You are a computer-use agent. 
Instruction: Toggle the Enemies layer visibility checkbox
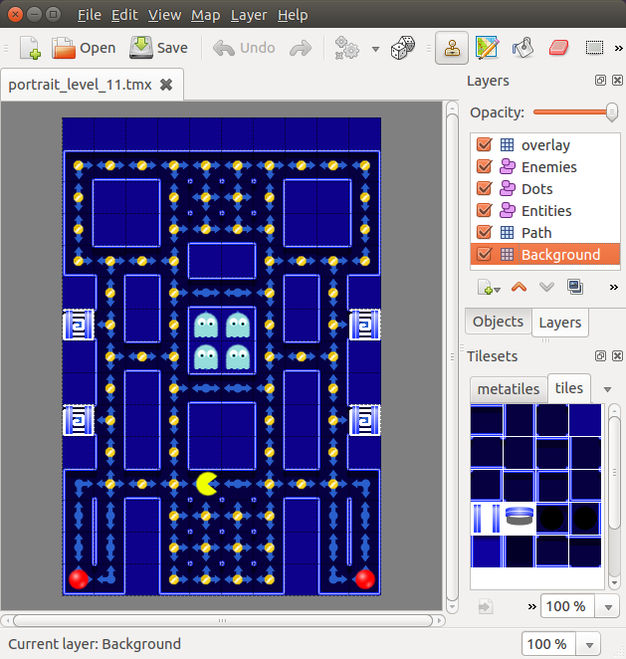click(484, 166)
